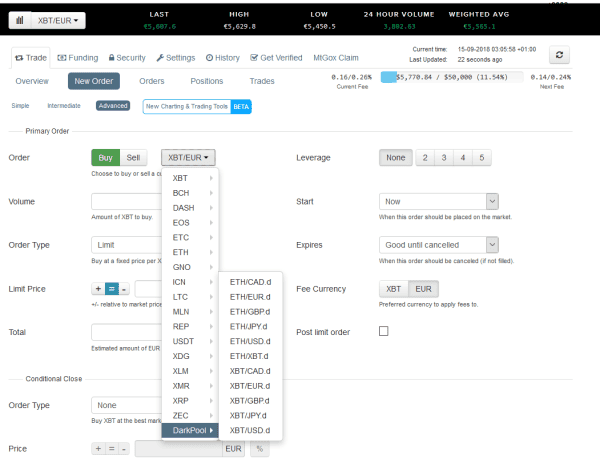Expand the XRP submenu
The width and height of the screenshot is (600, 472).
(190, 401)
